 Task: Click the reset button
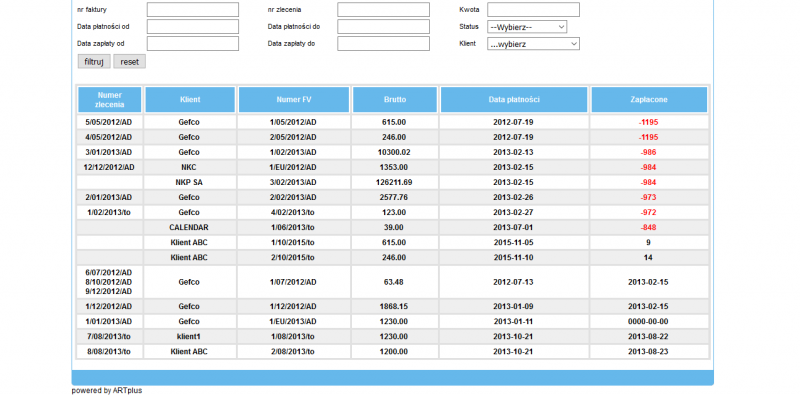tap(130, 62)
